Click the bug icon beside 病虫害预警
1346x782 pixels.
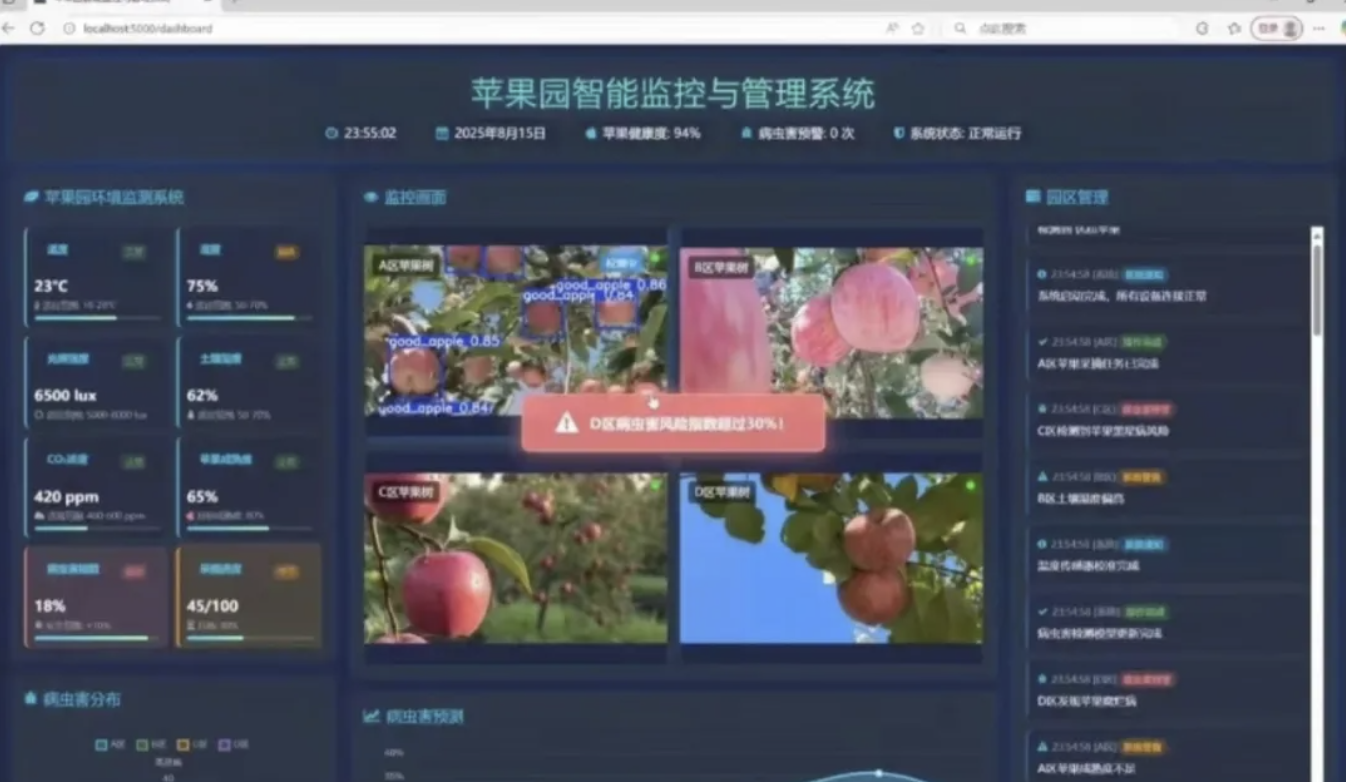[746, 133]
